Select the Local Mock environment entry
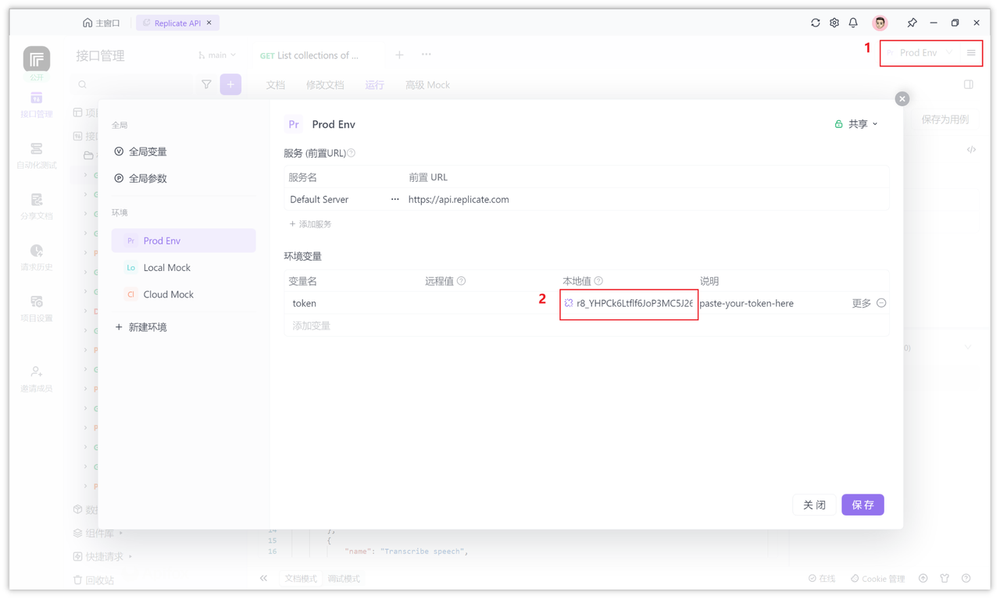1000x599 pixels. click(183, 267)
